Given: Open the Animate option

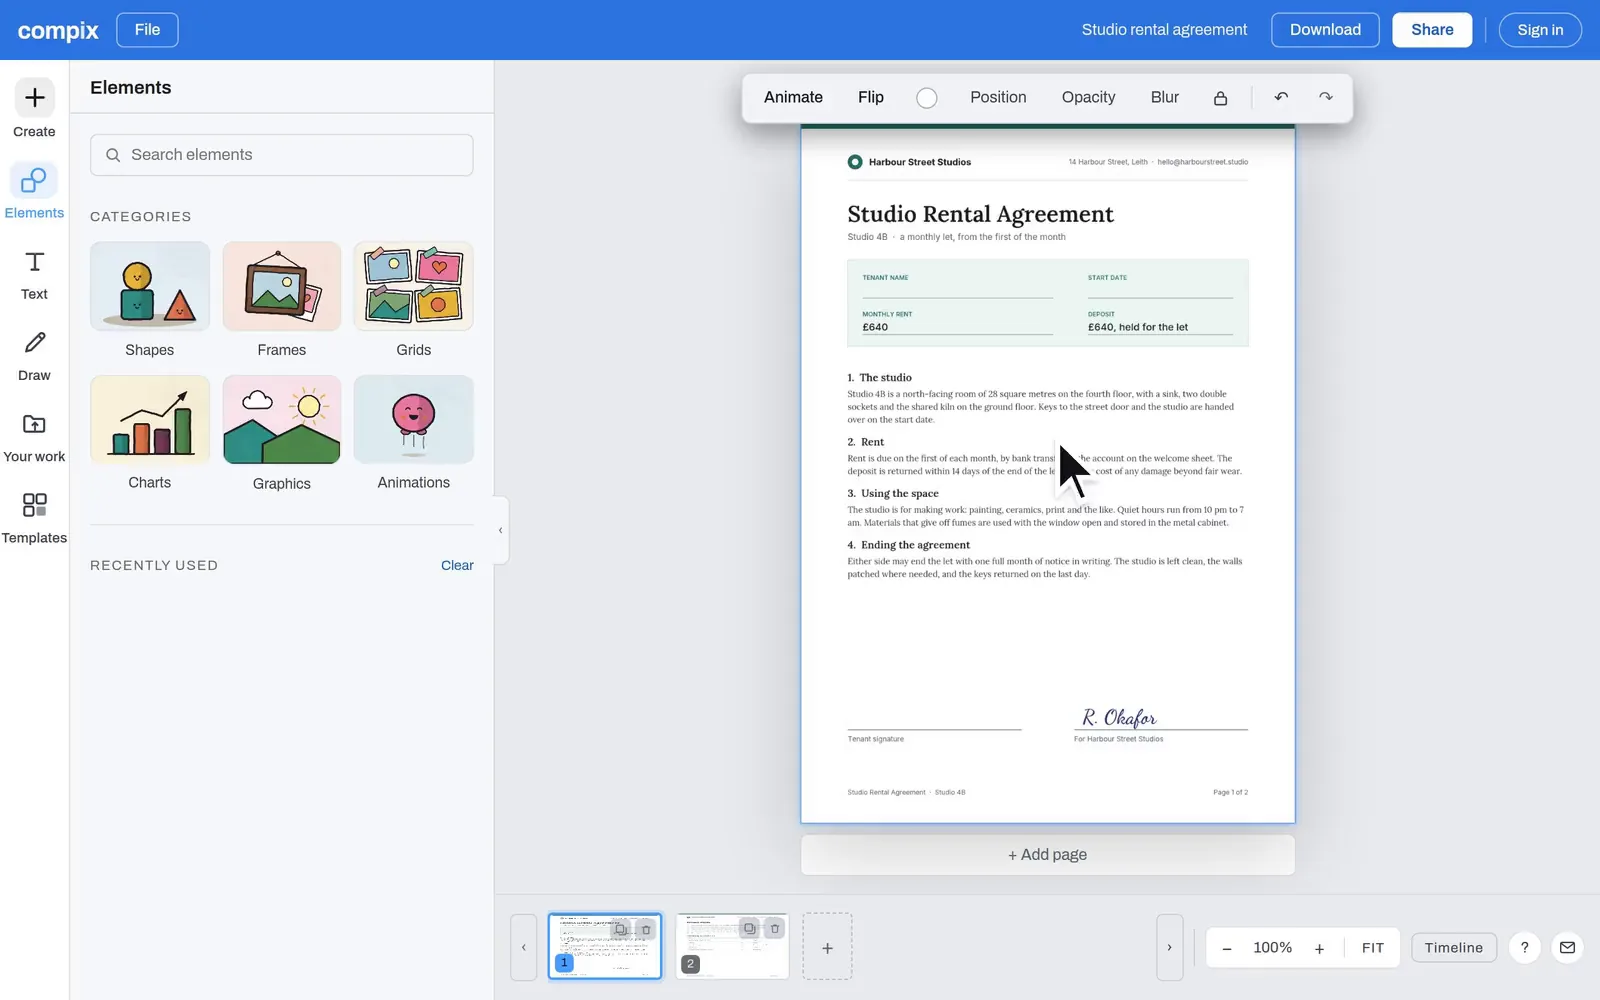Looking at the screenshot, I should coord(793,97).
